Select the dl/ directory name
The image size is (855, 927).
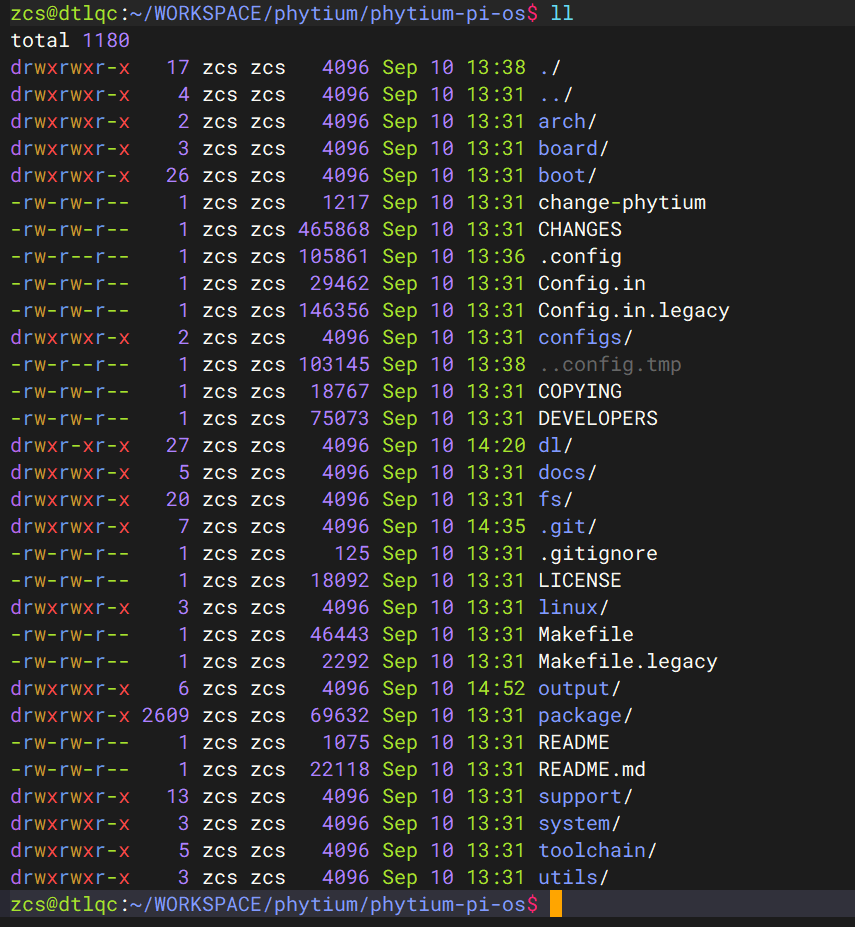[x=555, y=445]
